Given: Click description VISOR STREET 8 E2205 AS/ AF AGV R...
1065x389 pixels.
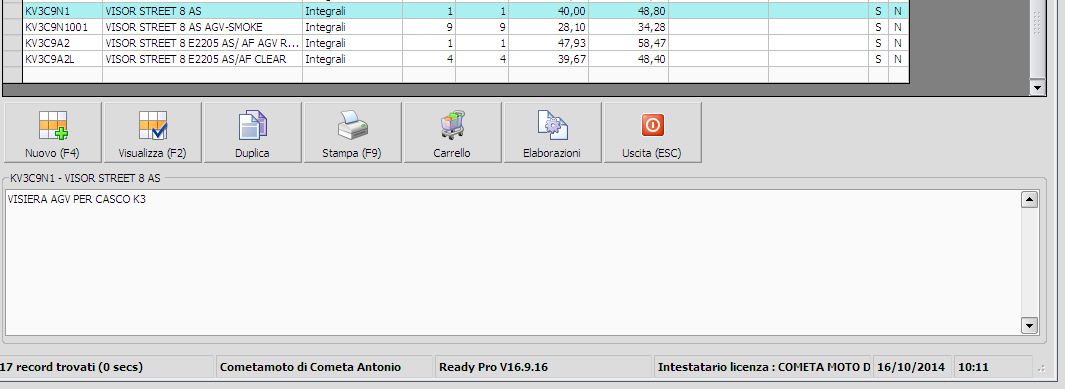Looking at the screenshot, I should pyautogui.click(x=202, y=43).
